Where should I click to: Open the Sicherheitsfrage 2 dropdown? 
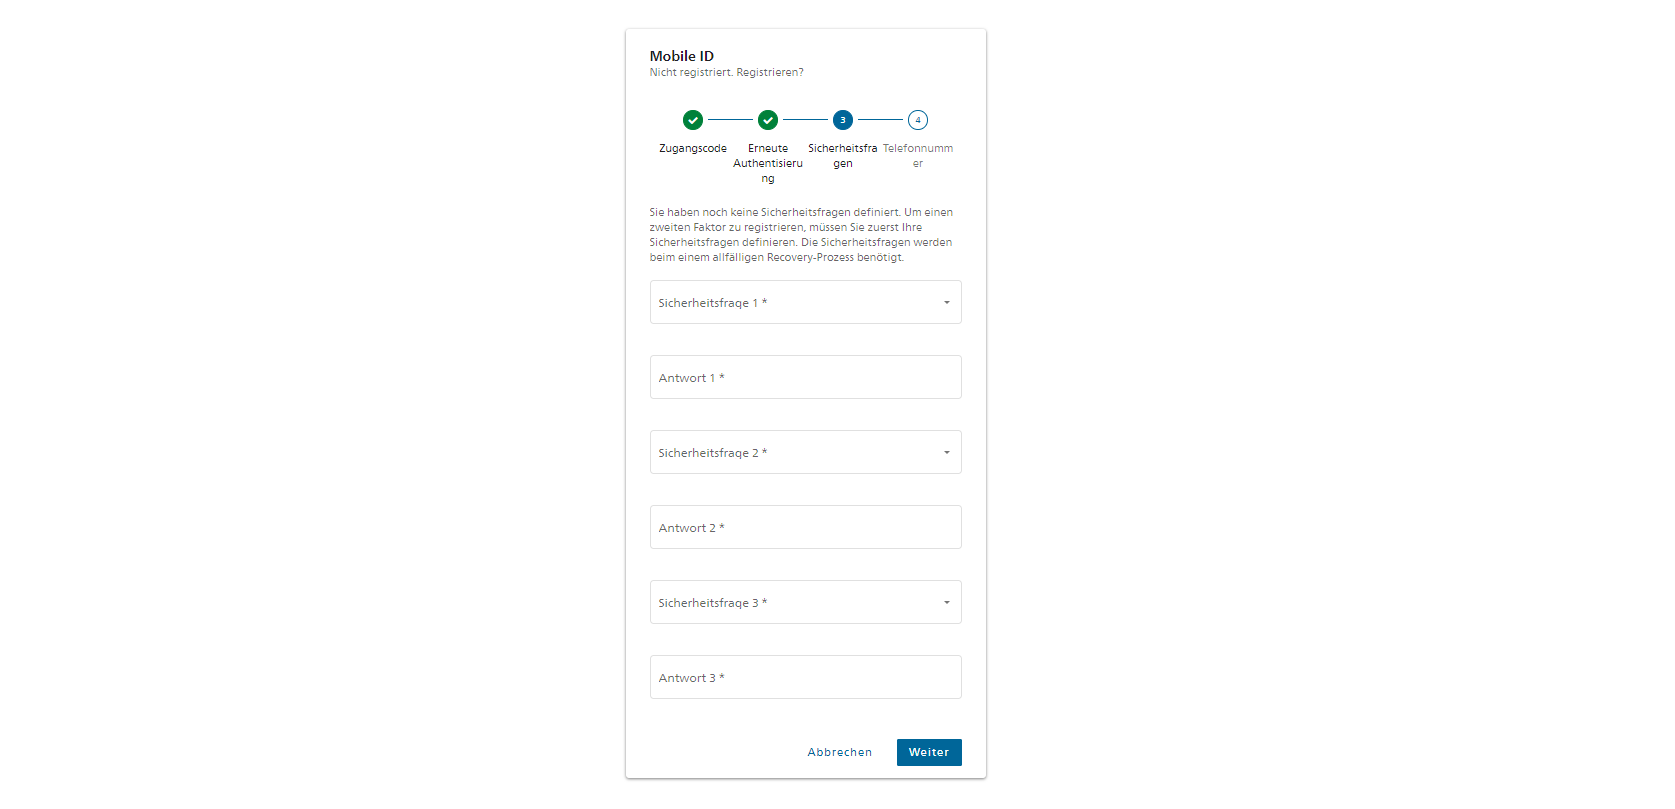(x=806, y=452)
